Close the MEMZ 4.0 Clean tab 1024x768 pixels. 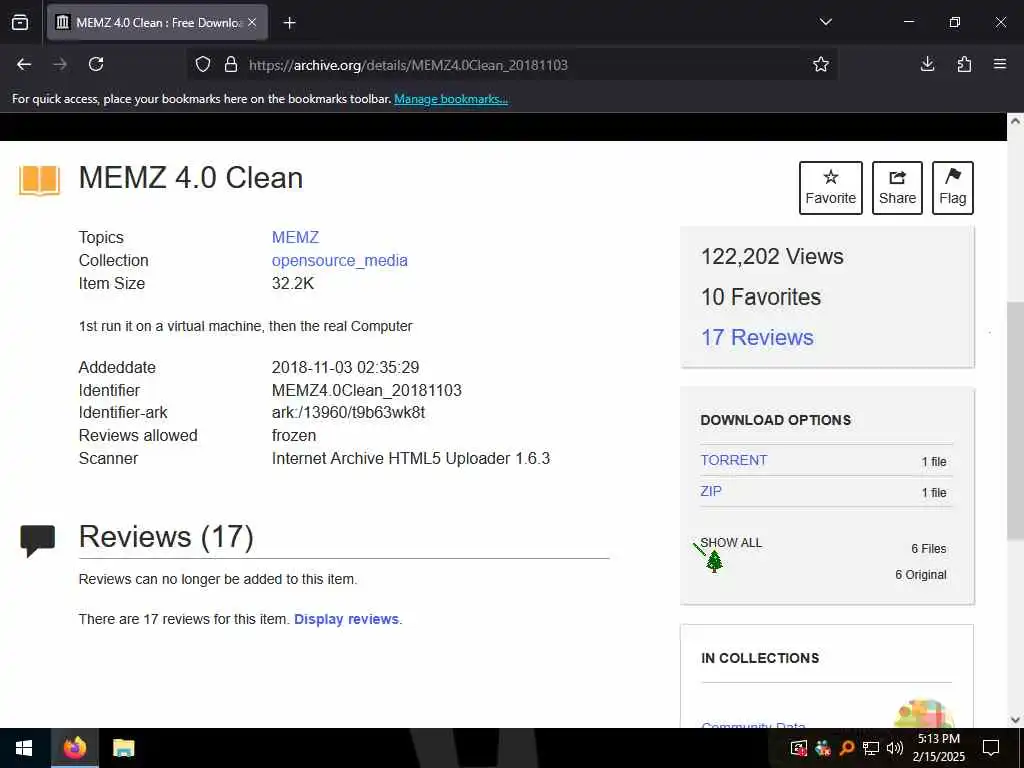pos(252,22)
